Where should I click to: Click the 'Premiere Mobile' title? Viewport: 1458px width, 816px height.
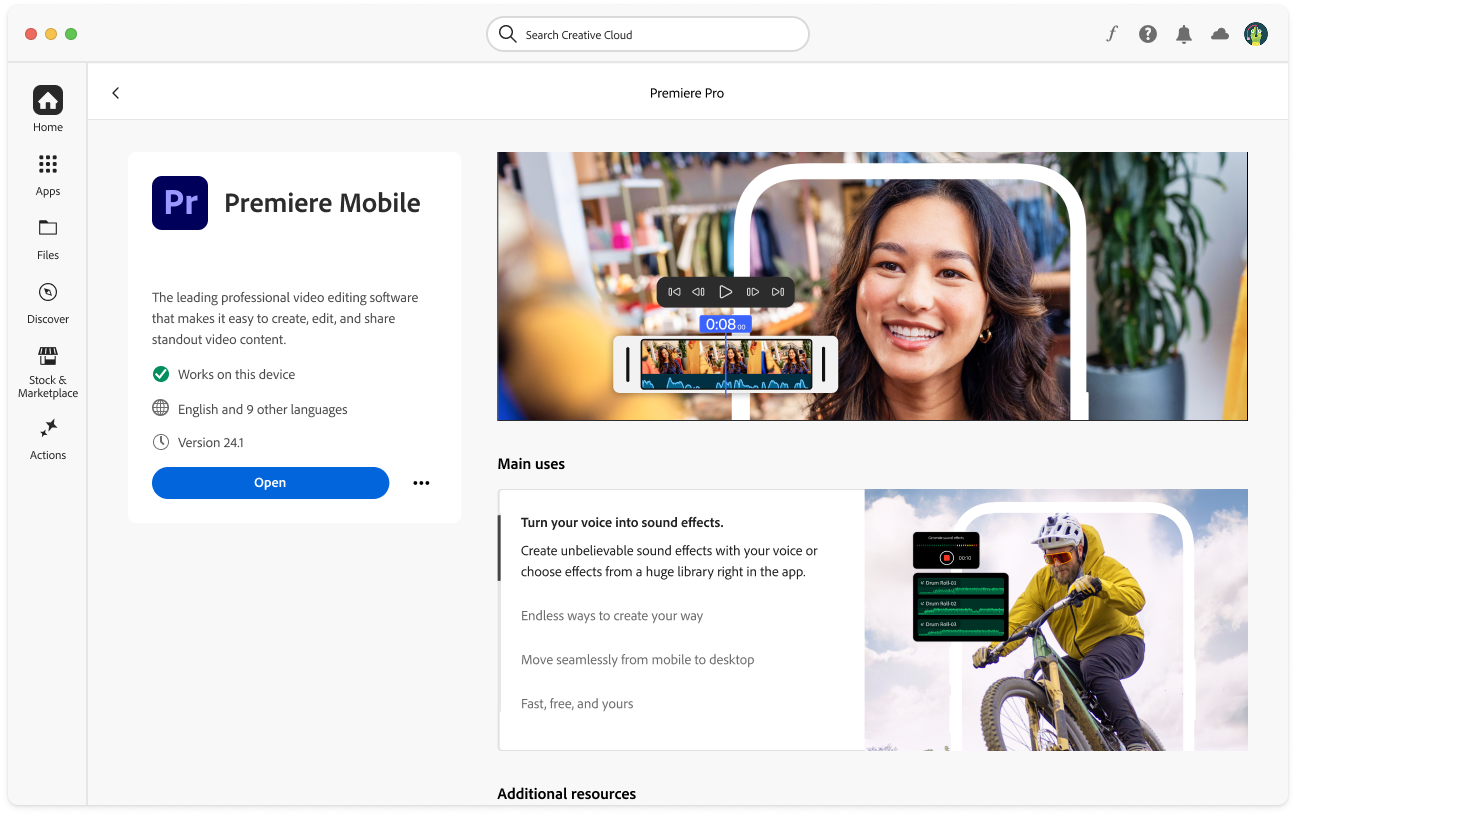point(322,203)
